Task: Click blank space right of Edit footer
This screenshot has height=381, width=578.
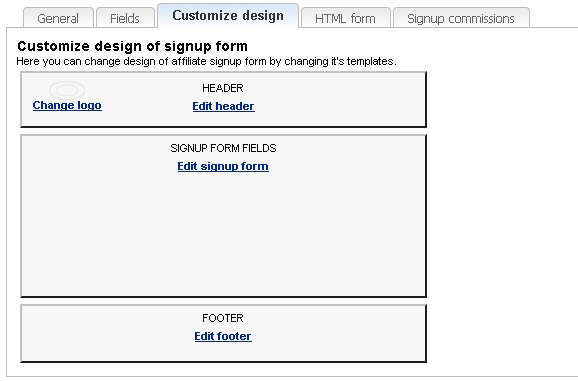Action: 338,336
